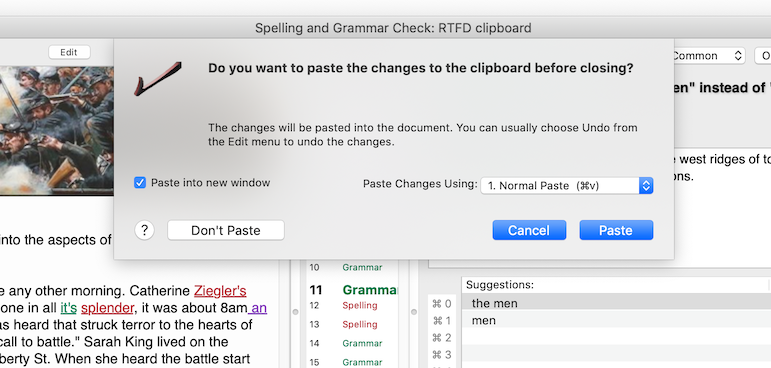Select error 14 Grammar in the list
Screen dimensions: 771x368
click(352, 343)
